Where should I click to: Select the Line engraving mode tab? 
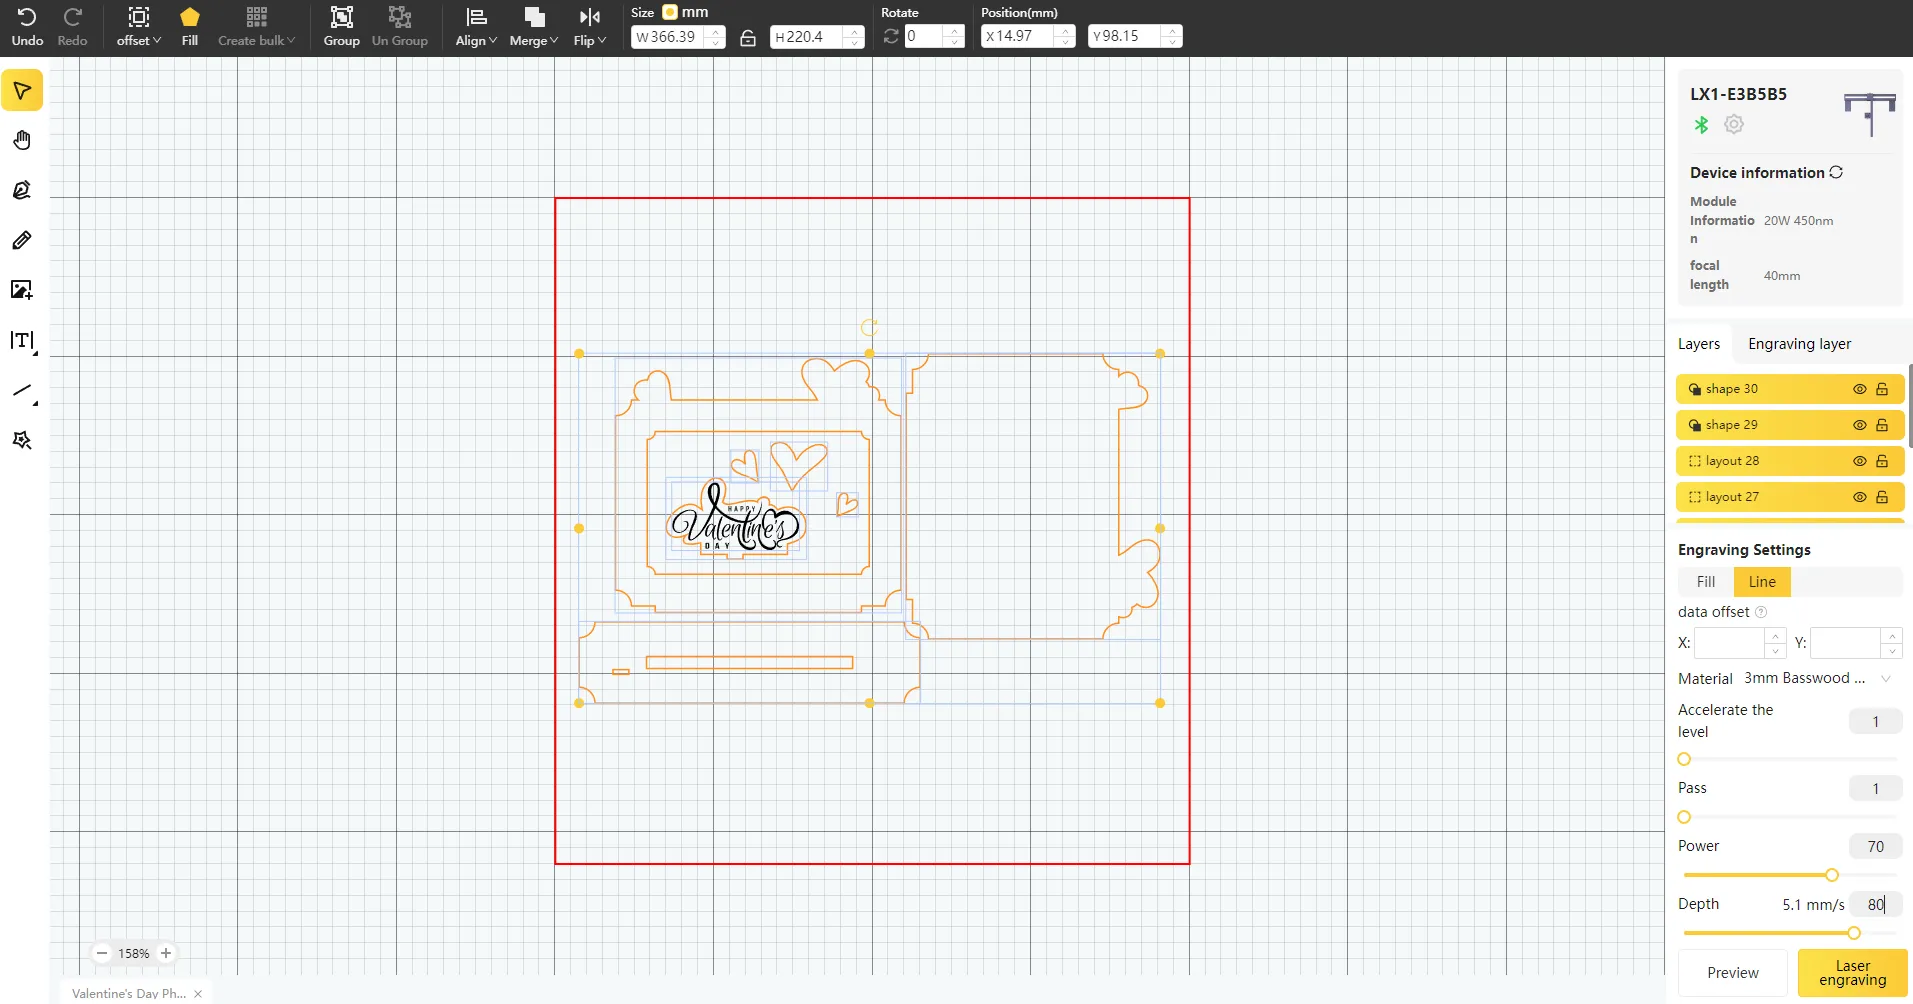[1762, 582]
